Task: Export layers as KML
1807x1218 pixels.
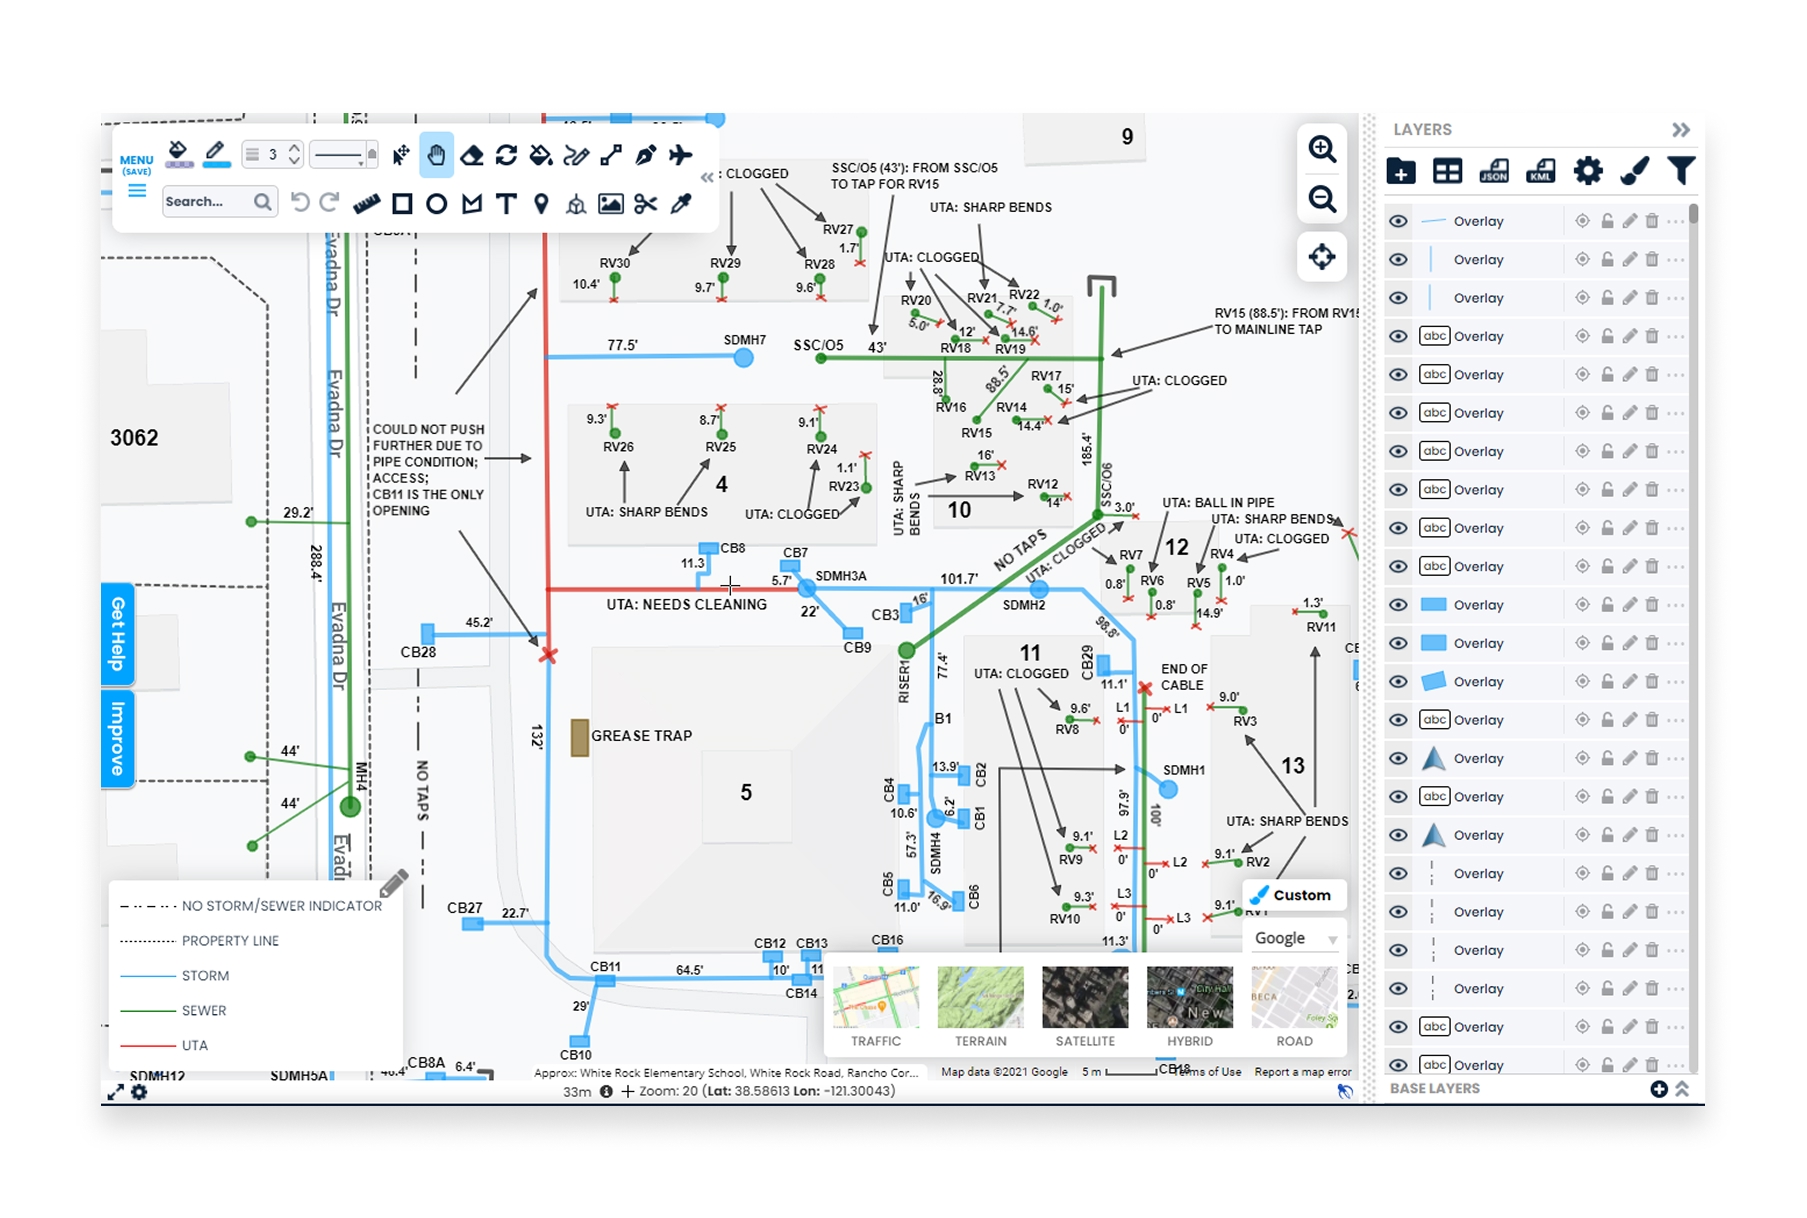Action: coord(1540,170)
